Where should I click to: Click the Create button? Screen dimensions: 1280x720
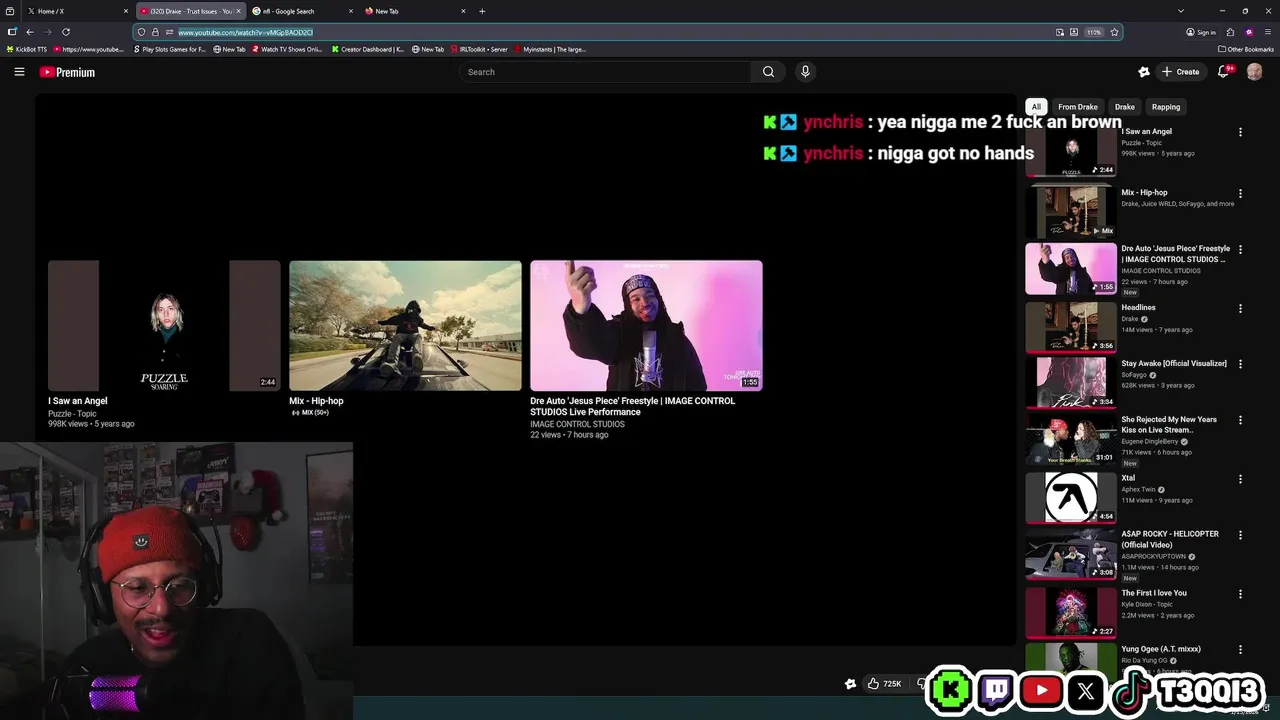click(x=1180, y=72)
